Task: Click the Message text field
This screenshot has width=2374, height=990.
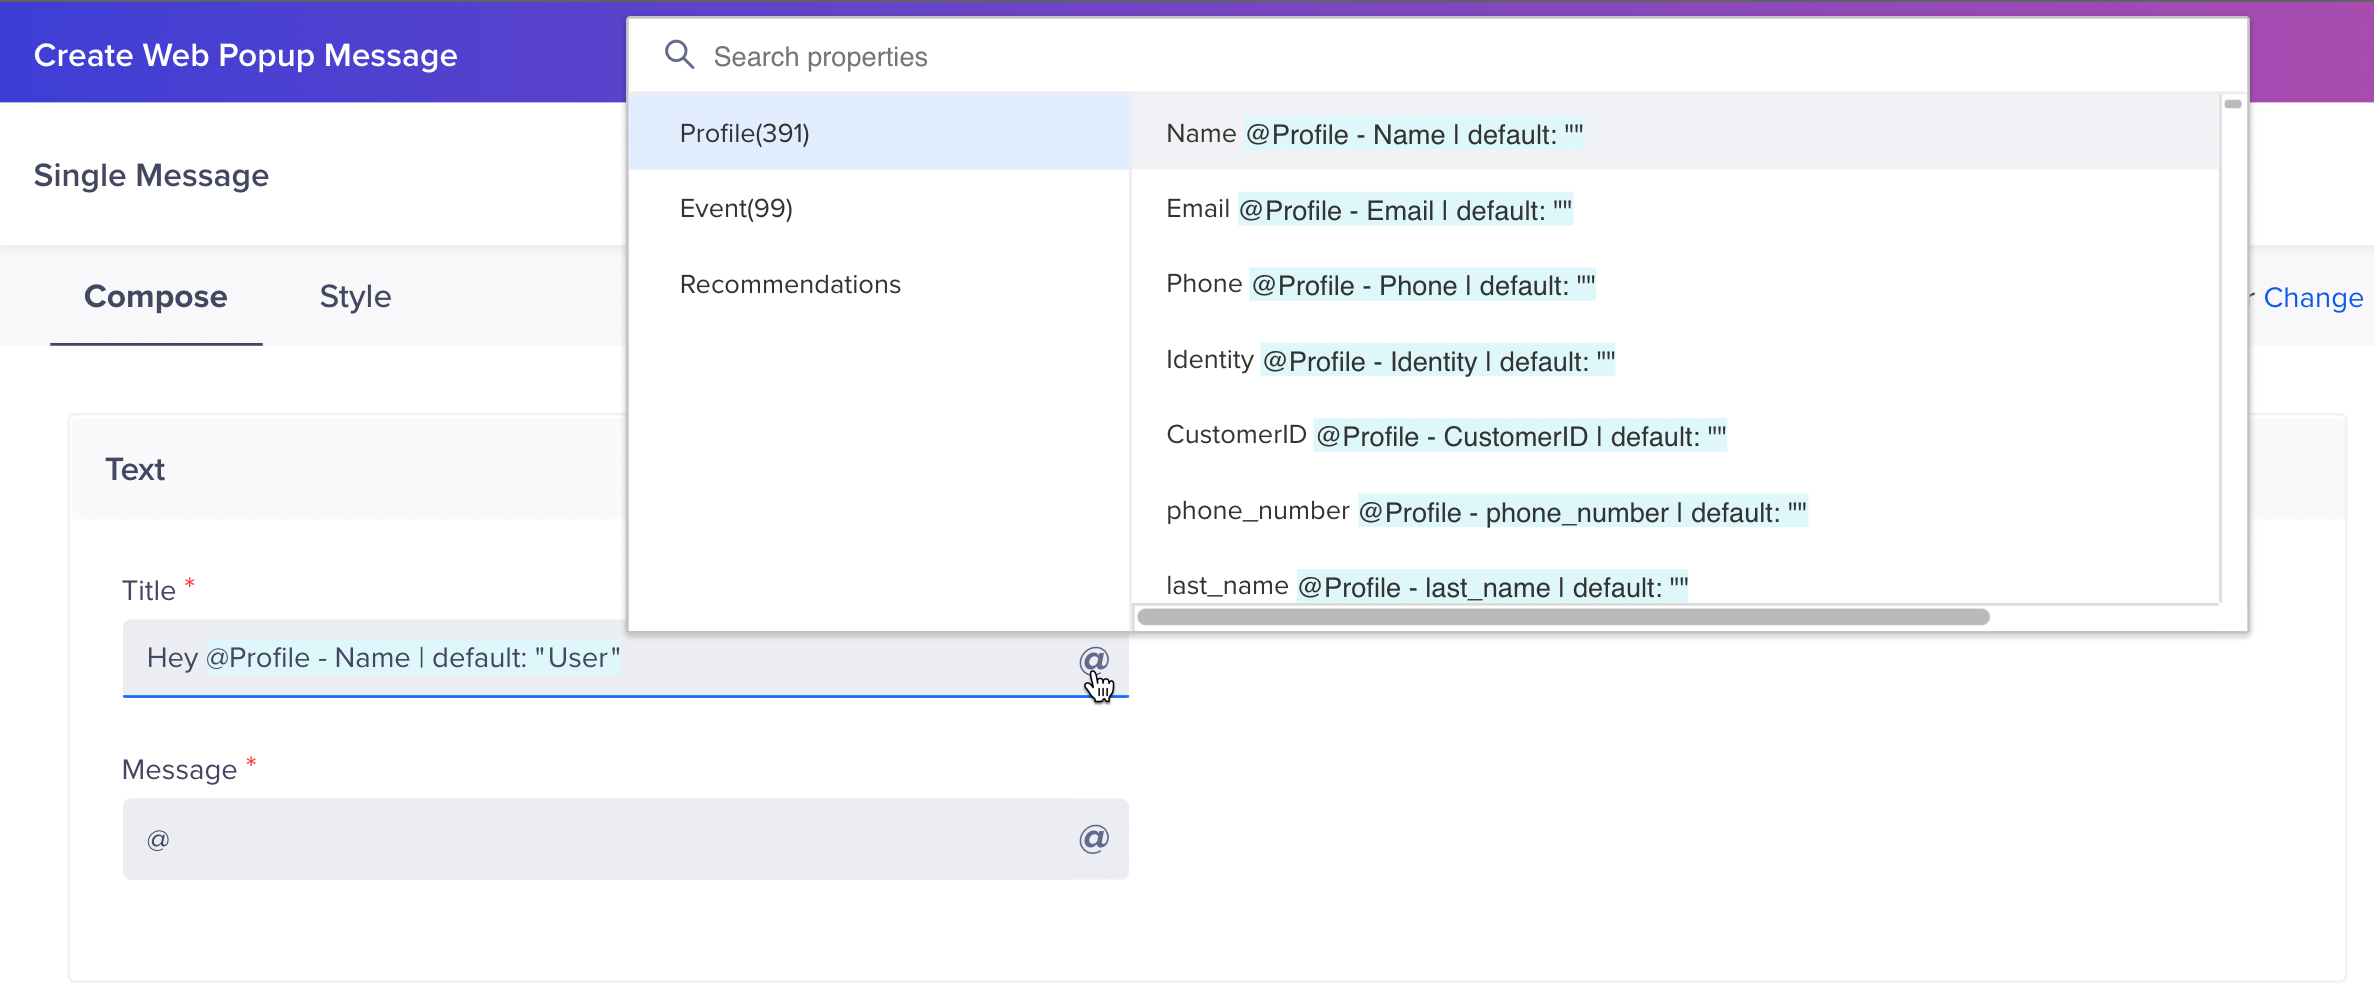Action: pyautogui.click(x=626, y=839)
